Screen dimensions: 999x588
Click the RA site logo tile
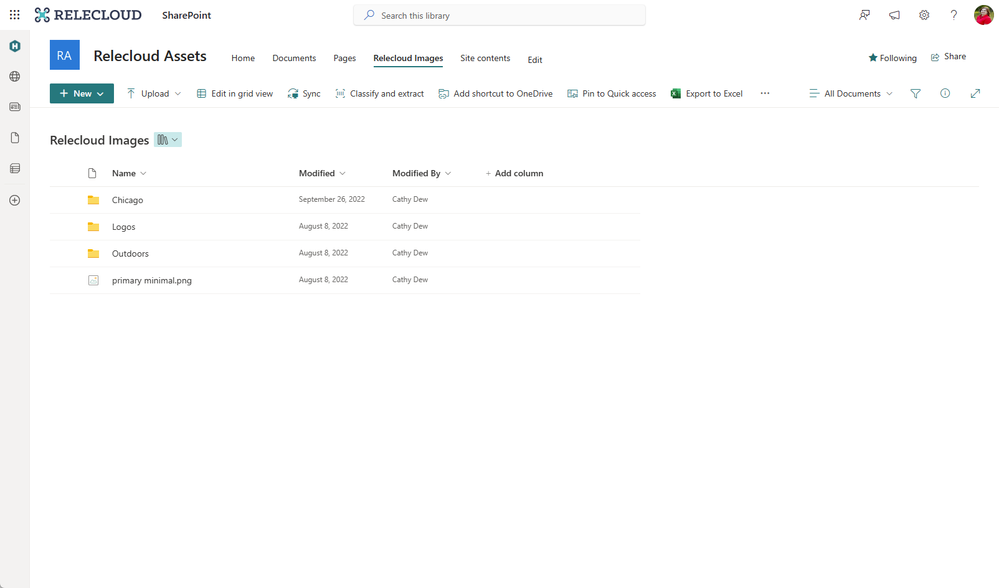tap(64, 55)
